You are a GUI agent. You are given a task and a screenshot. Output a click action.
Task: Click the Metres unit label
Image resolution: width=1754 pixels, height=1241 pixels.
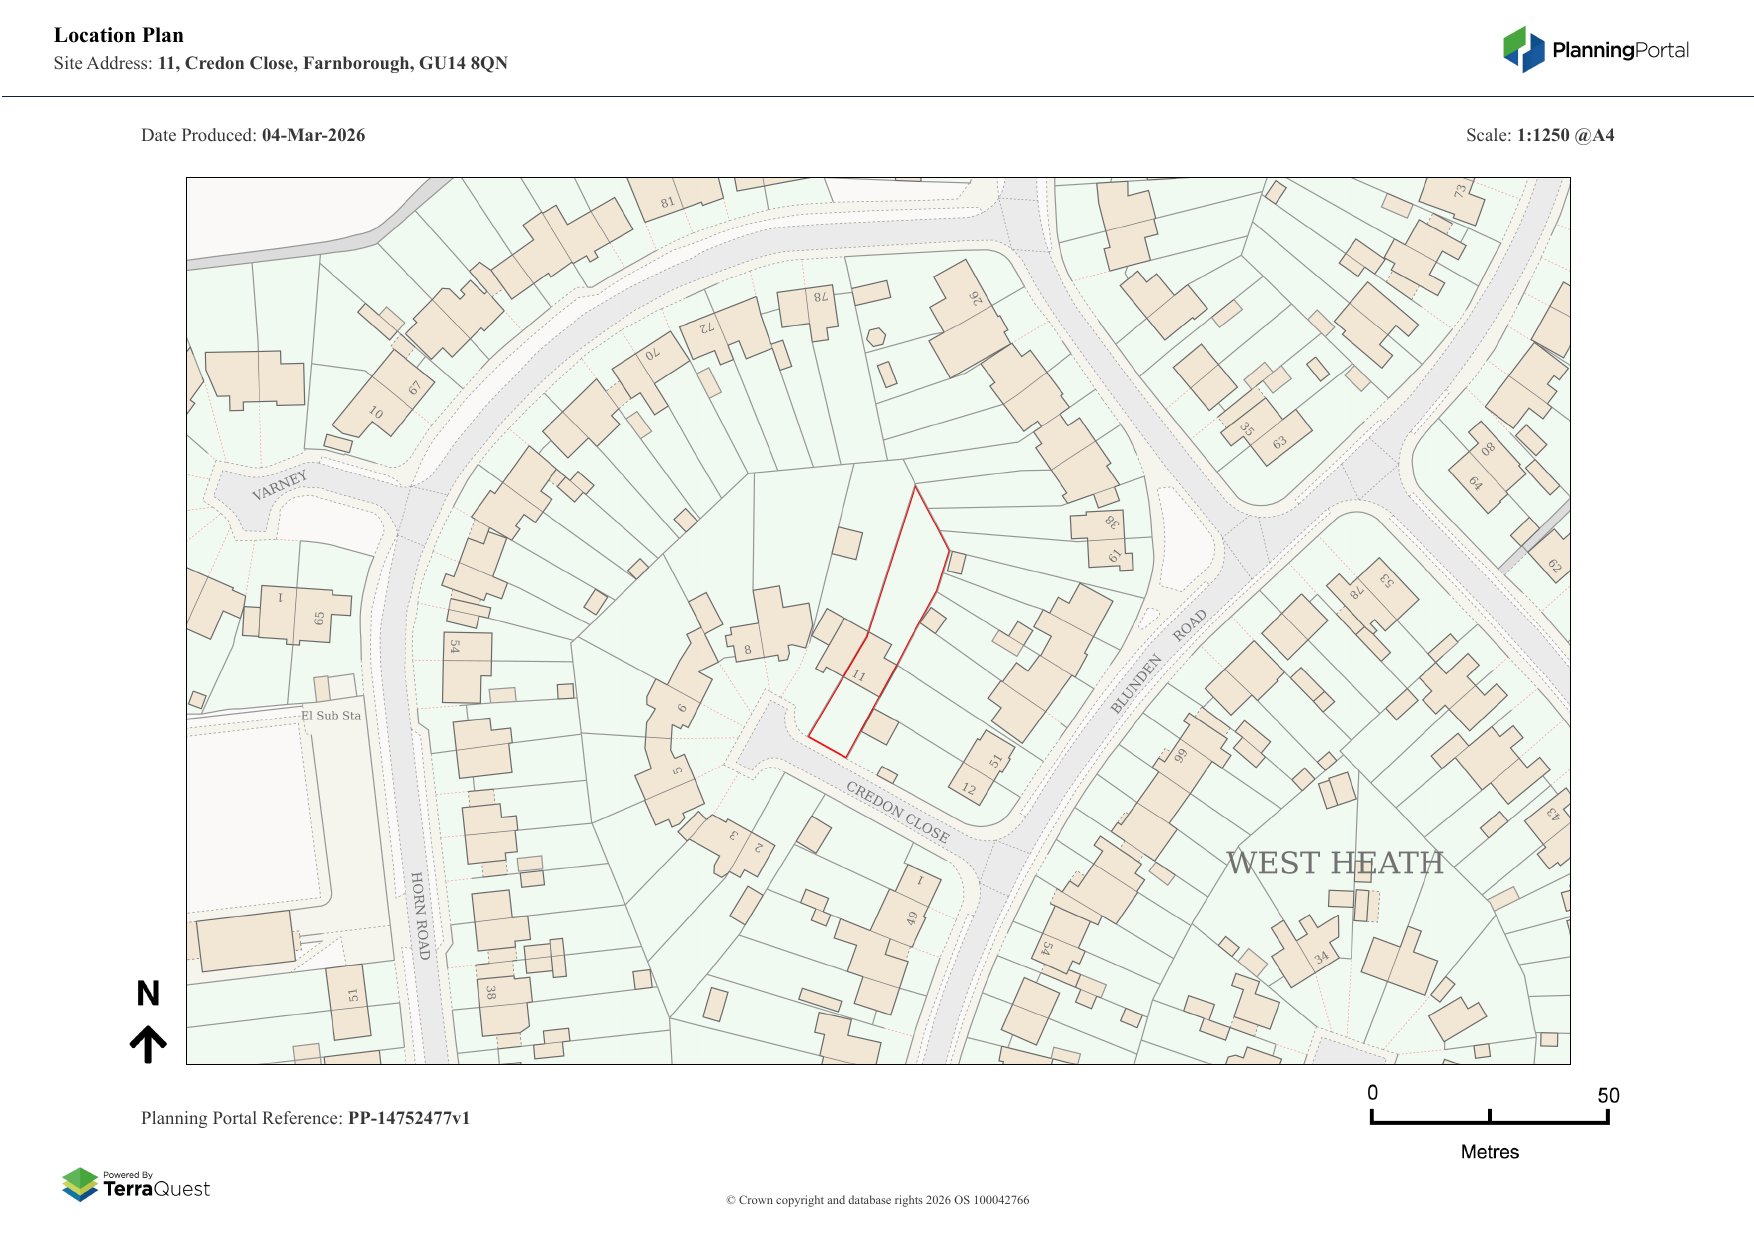(1489, 1152)
